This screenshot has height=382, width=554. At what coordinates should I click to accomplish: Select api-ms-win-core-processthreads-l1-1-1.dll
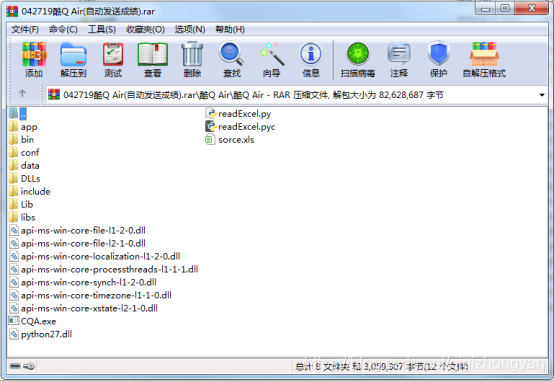pos(104,269)
